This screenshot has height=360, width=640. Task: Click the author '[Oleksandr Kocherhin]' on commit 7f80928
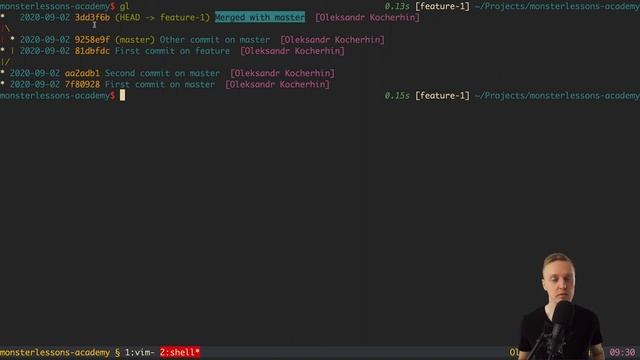point(278,84)
